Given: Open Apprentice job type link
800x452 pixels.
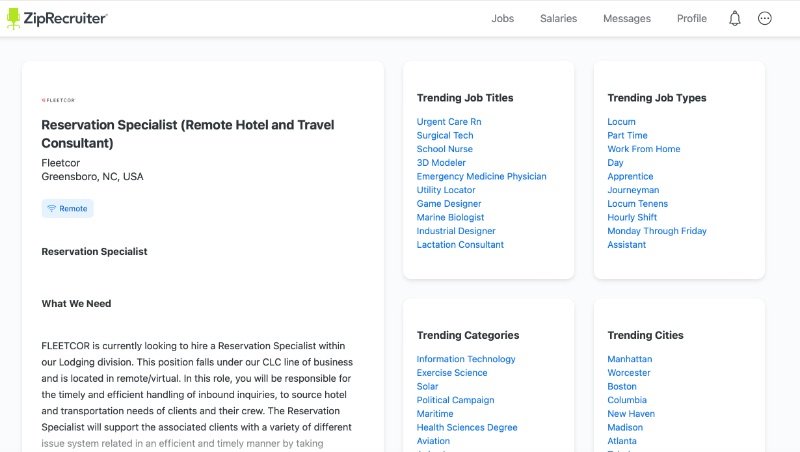Looking at the screenshot, I should [x=630, y=176].
